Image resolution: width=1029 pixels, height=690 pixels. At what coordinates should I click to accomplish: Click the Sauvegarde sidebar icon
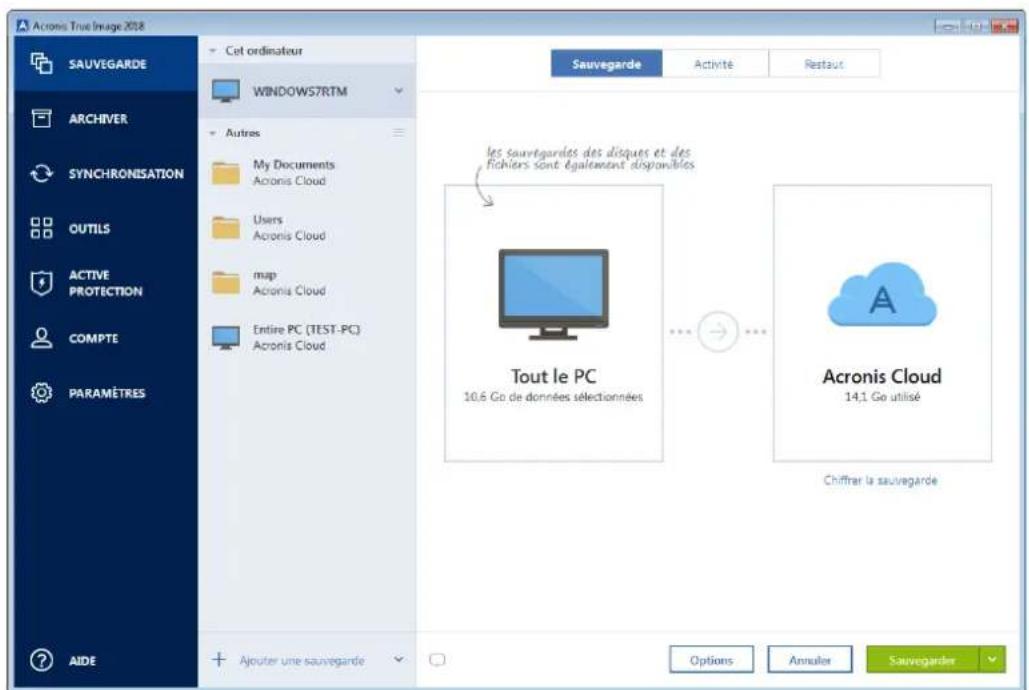(41, 63)
